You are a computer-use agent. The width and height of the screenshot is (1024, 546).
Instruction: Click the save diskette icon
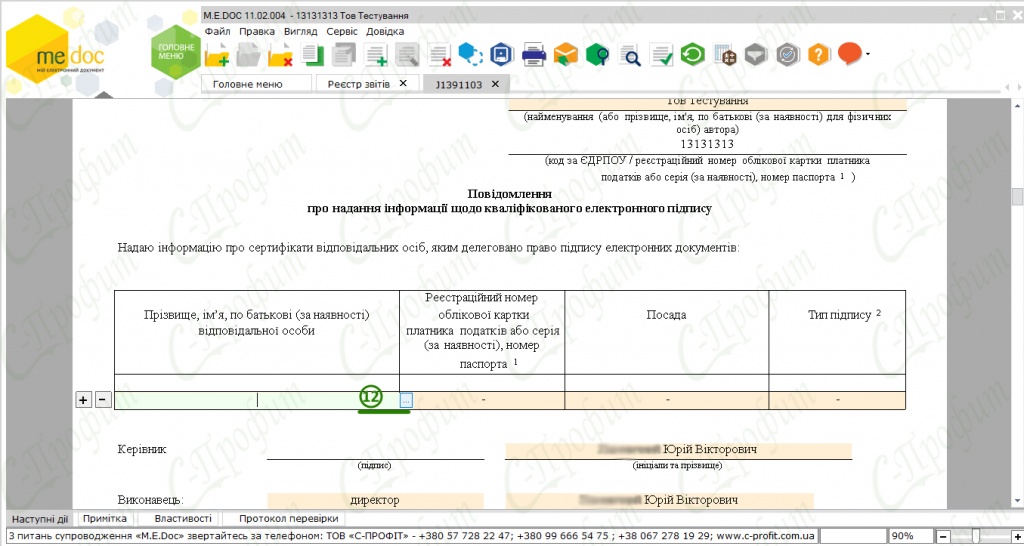tap(502, 54)
